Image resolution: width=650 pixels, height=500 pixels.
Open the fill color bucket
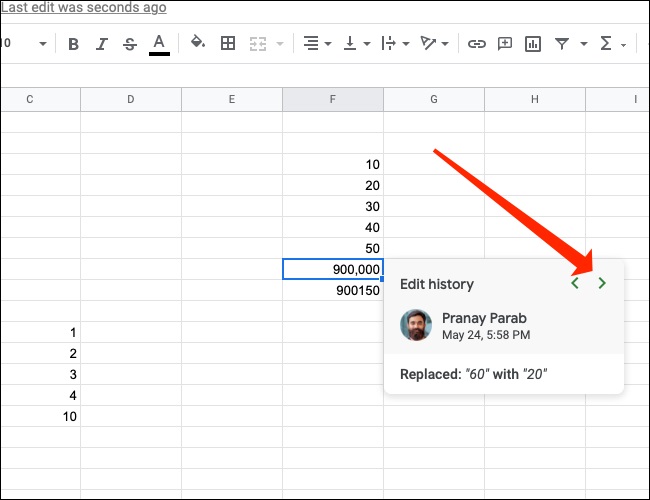198,44
